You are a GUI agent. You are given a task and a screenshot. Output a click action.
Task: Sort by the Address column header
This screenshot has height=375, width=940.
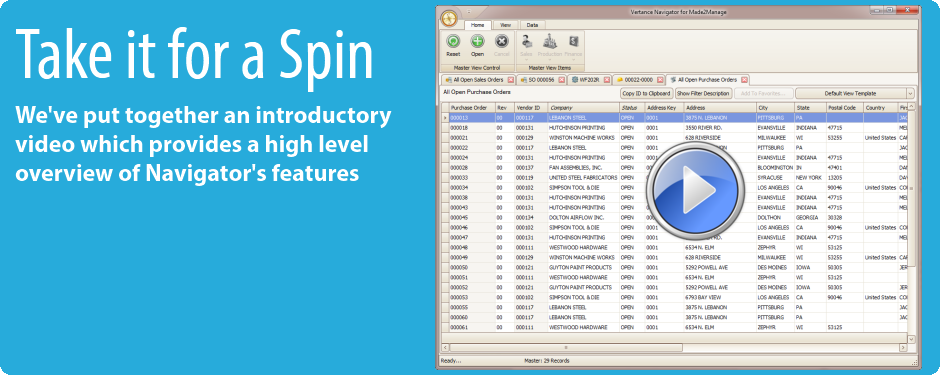pos(720,108)
